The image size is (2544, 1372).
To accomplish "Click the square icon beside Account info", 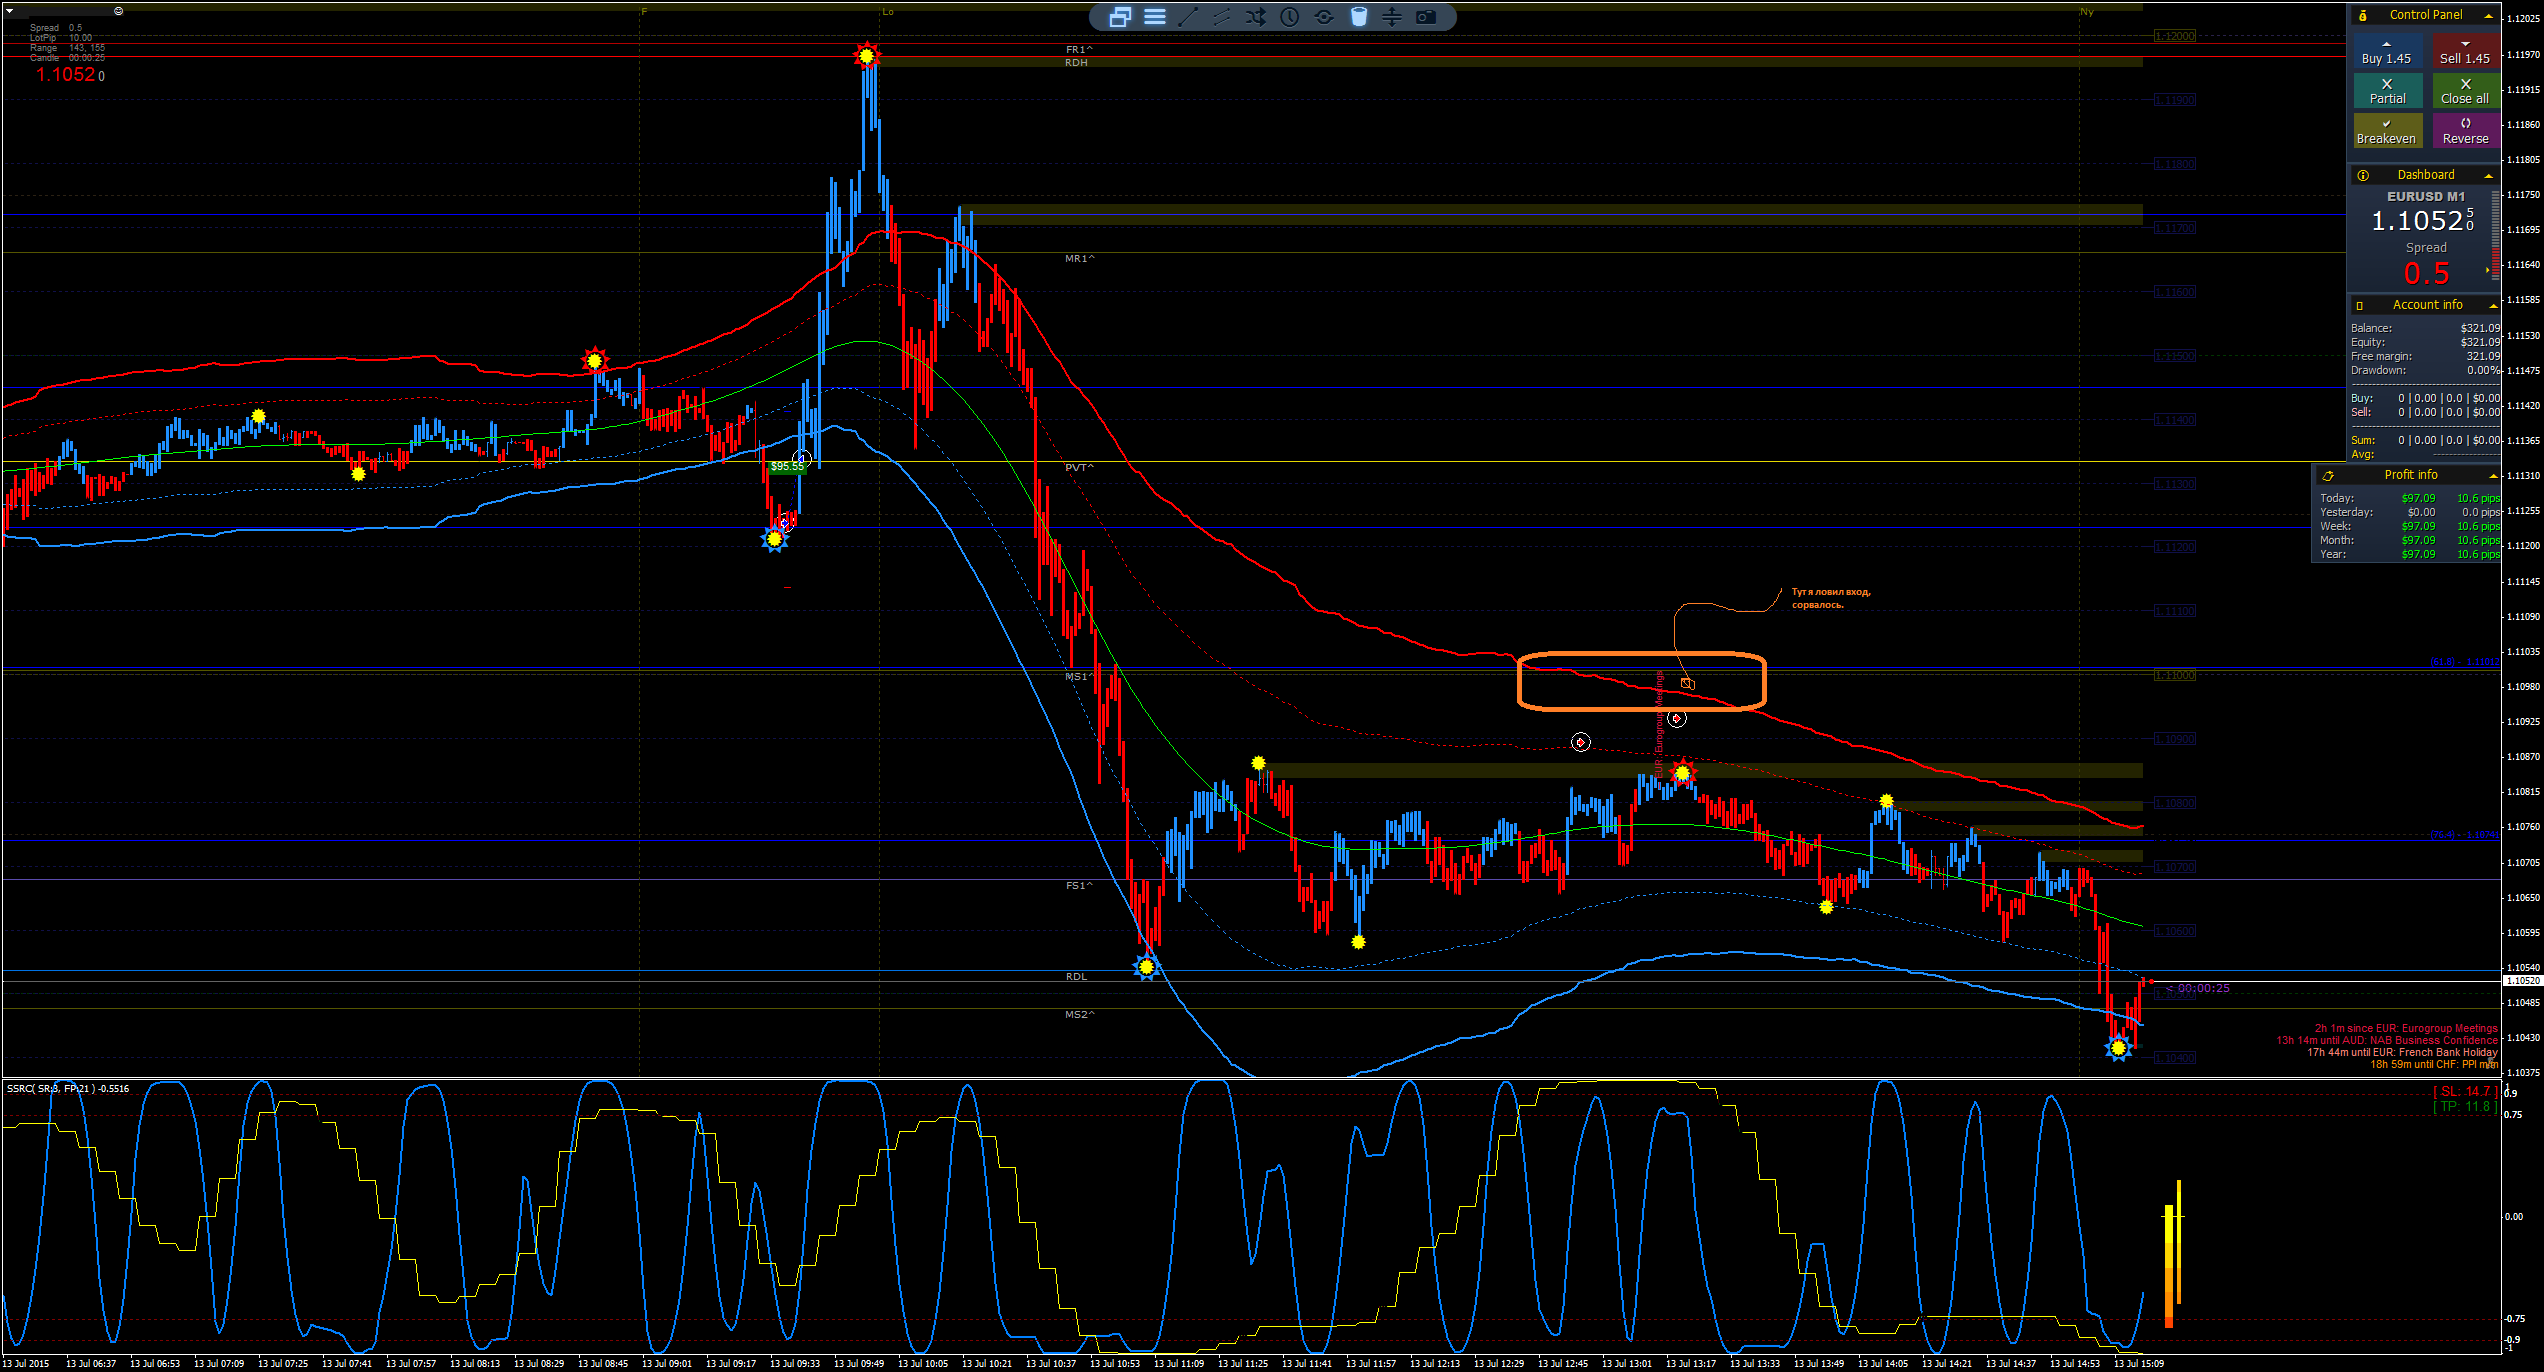I will click(x=2360, y=305).
